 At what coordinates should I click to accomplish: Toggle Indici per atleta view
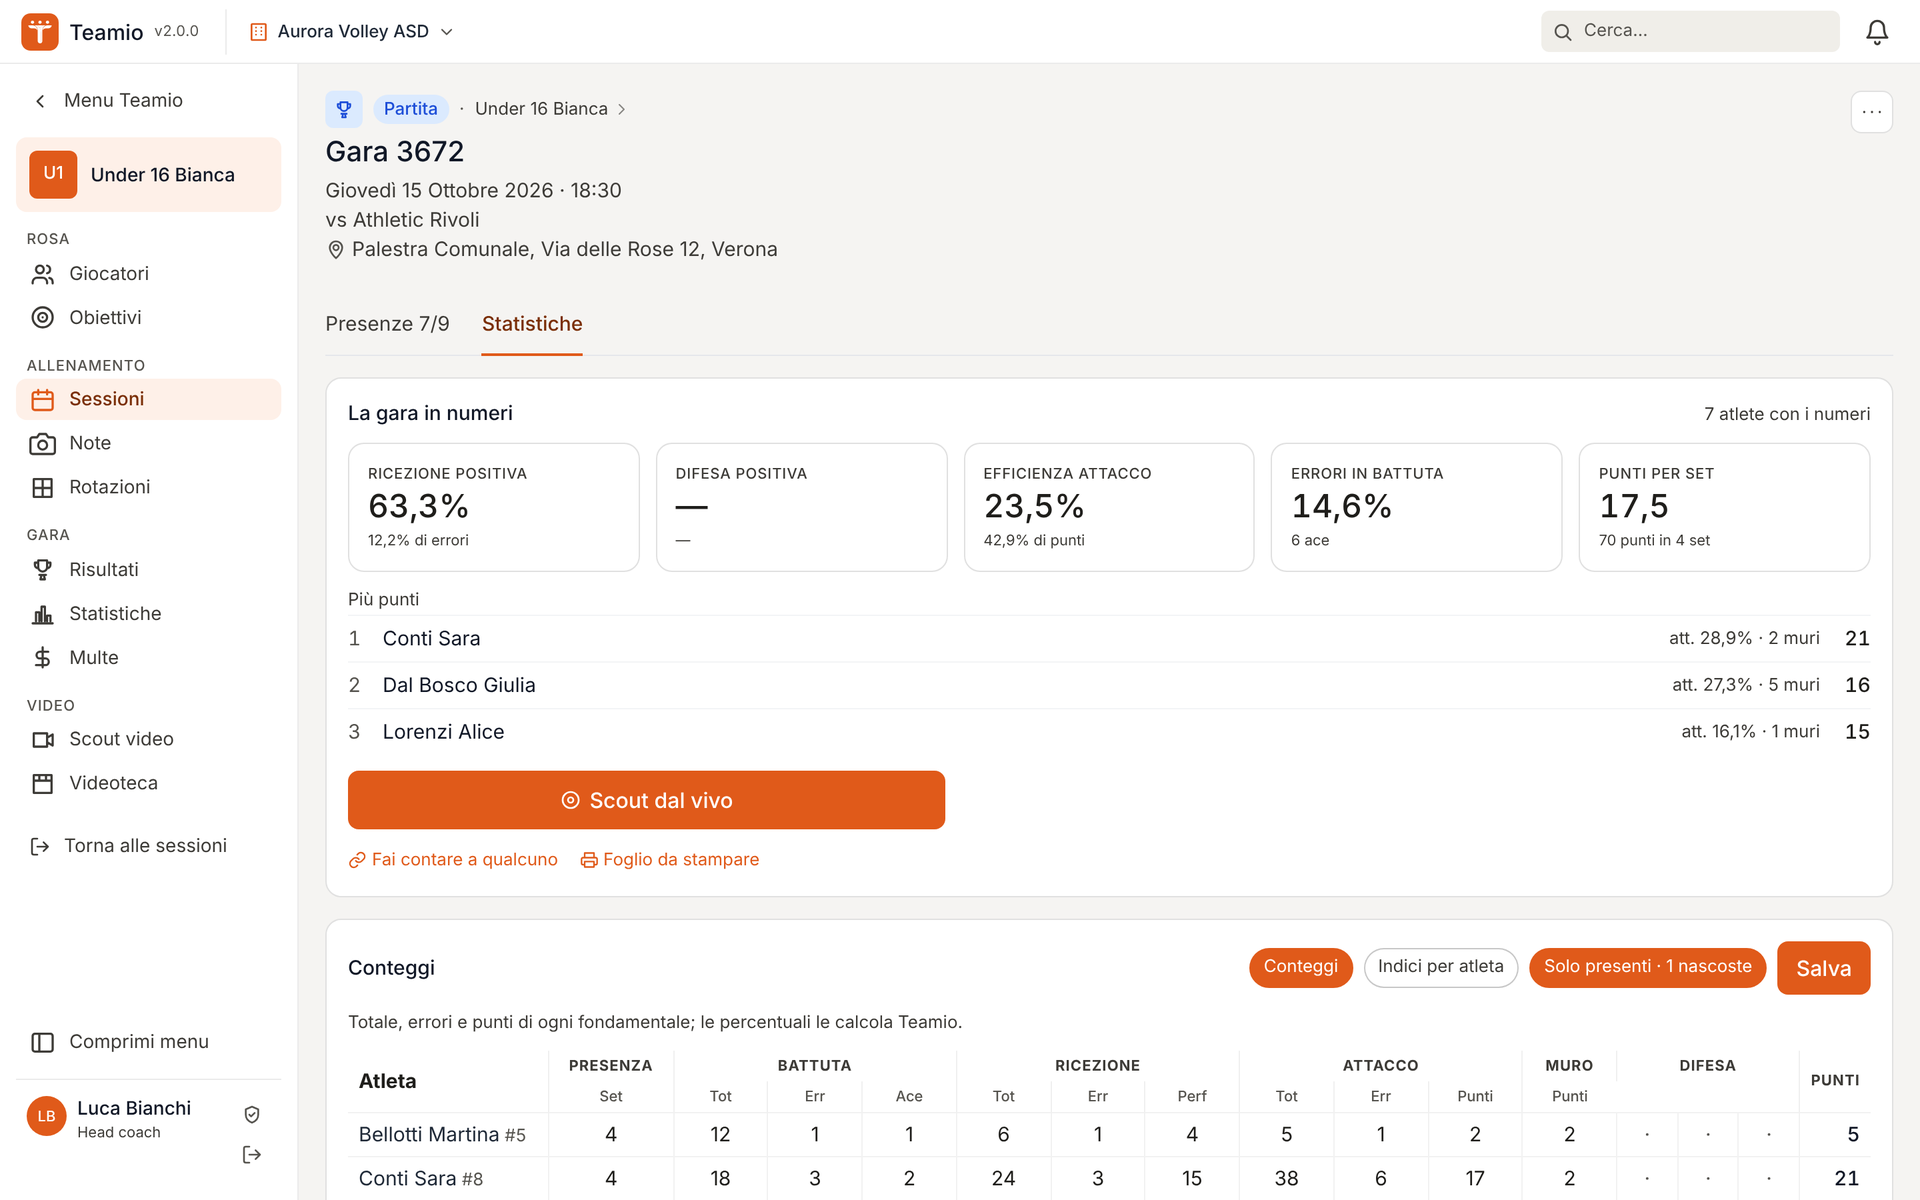[x=1440, y=967]
